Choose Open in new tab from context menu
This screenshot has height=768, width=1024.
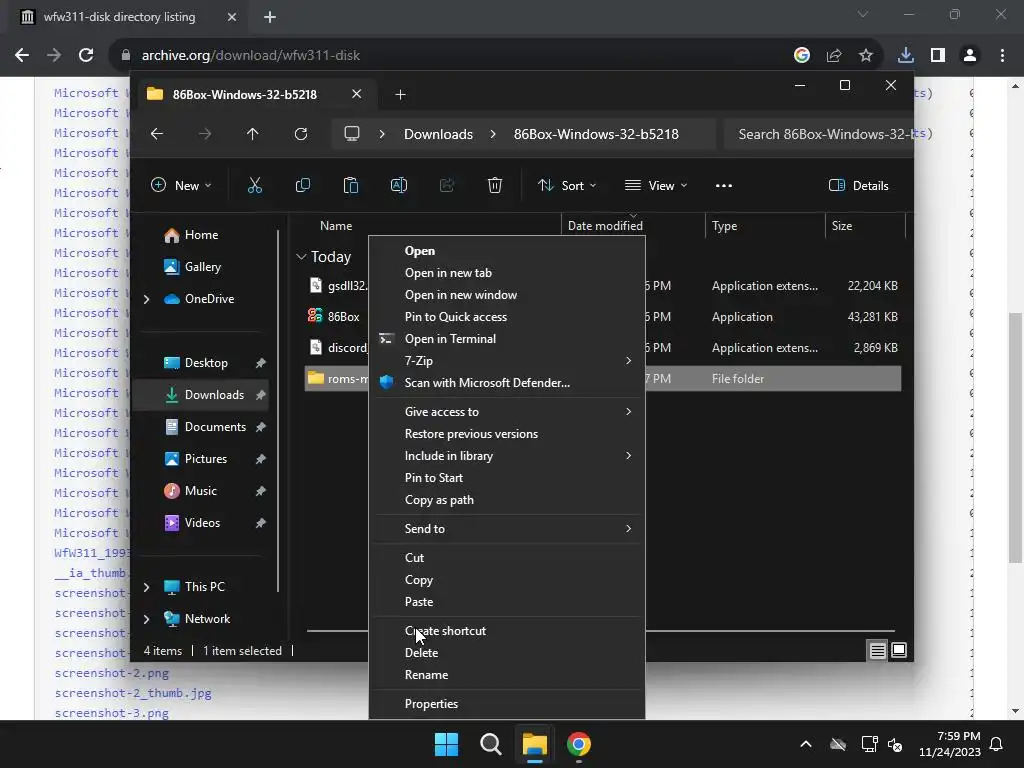click(x=507, y=273)
